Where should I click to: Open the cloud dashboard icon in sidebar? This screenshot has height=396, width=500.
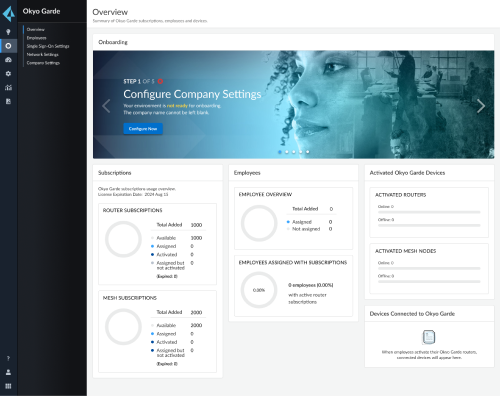(8, 60)
